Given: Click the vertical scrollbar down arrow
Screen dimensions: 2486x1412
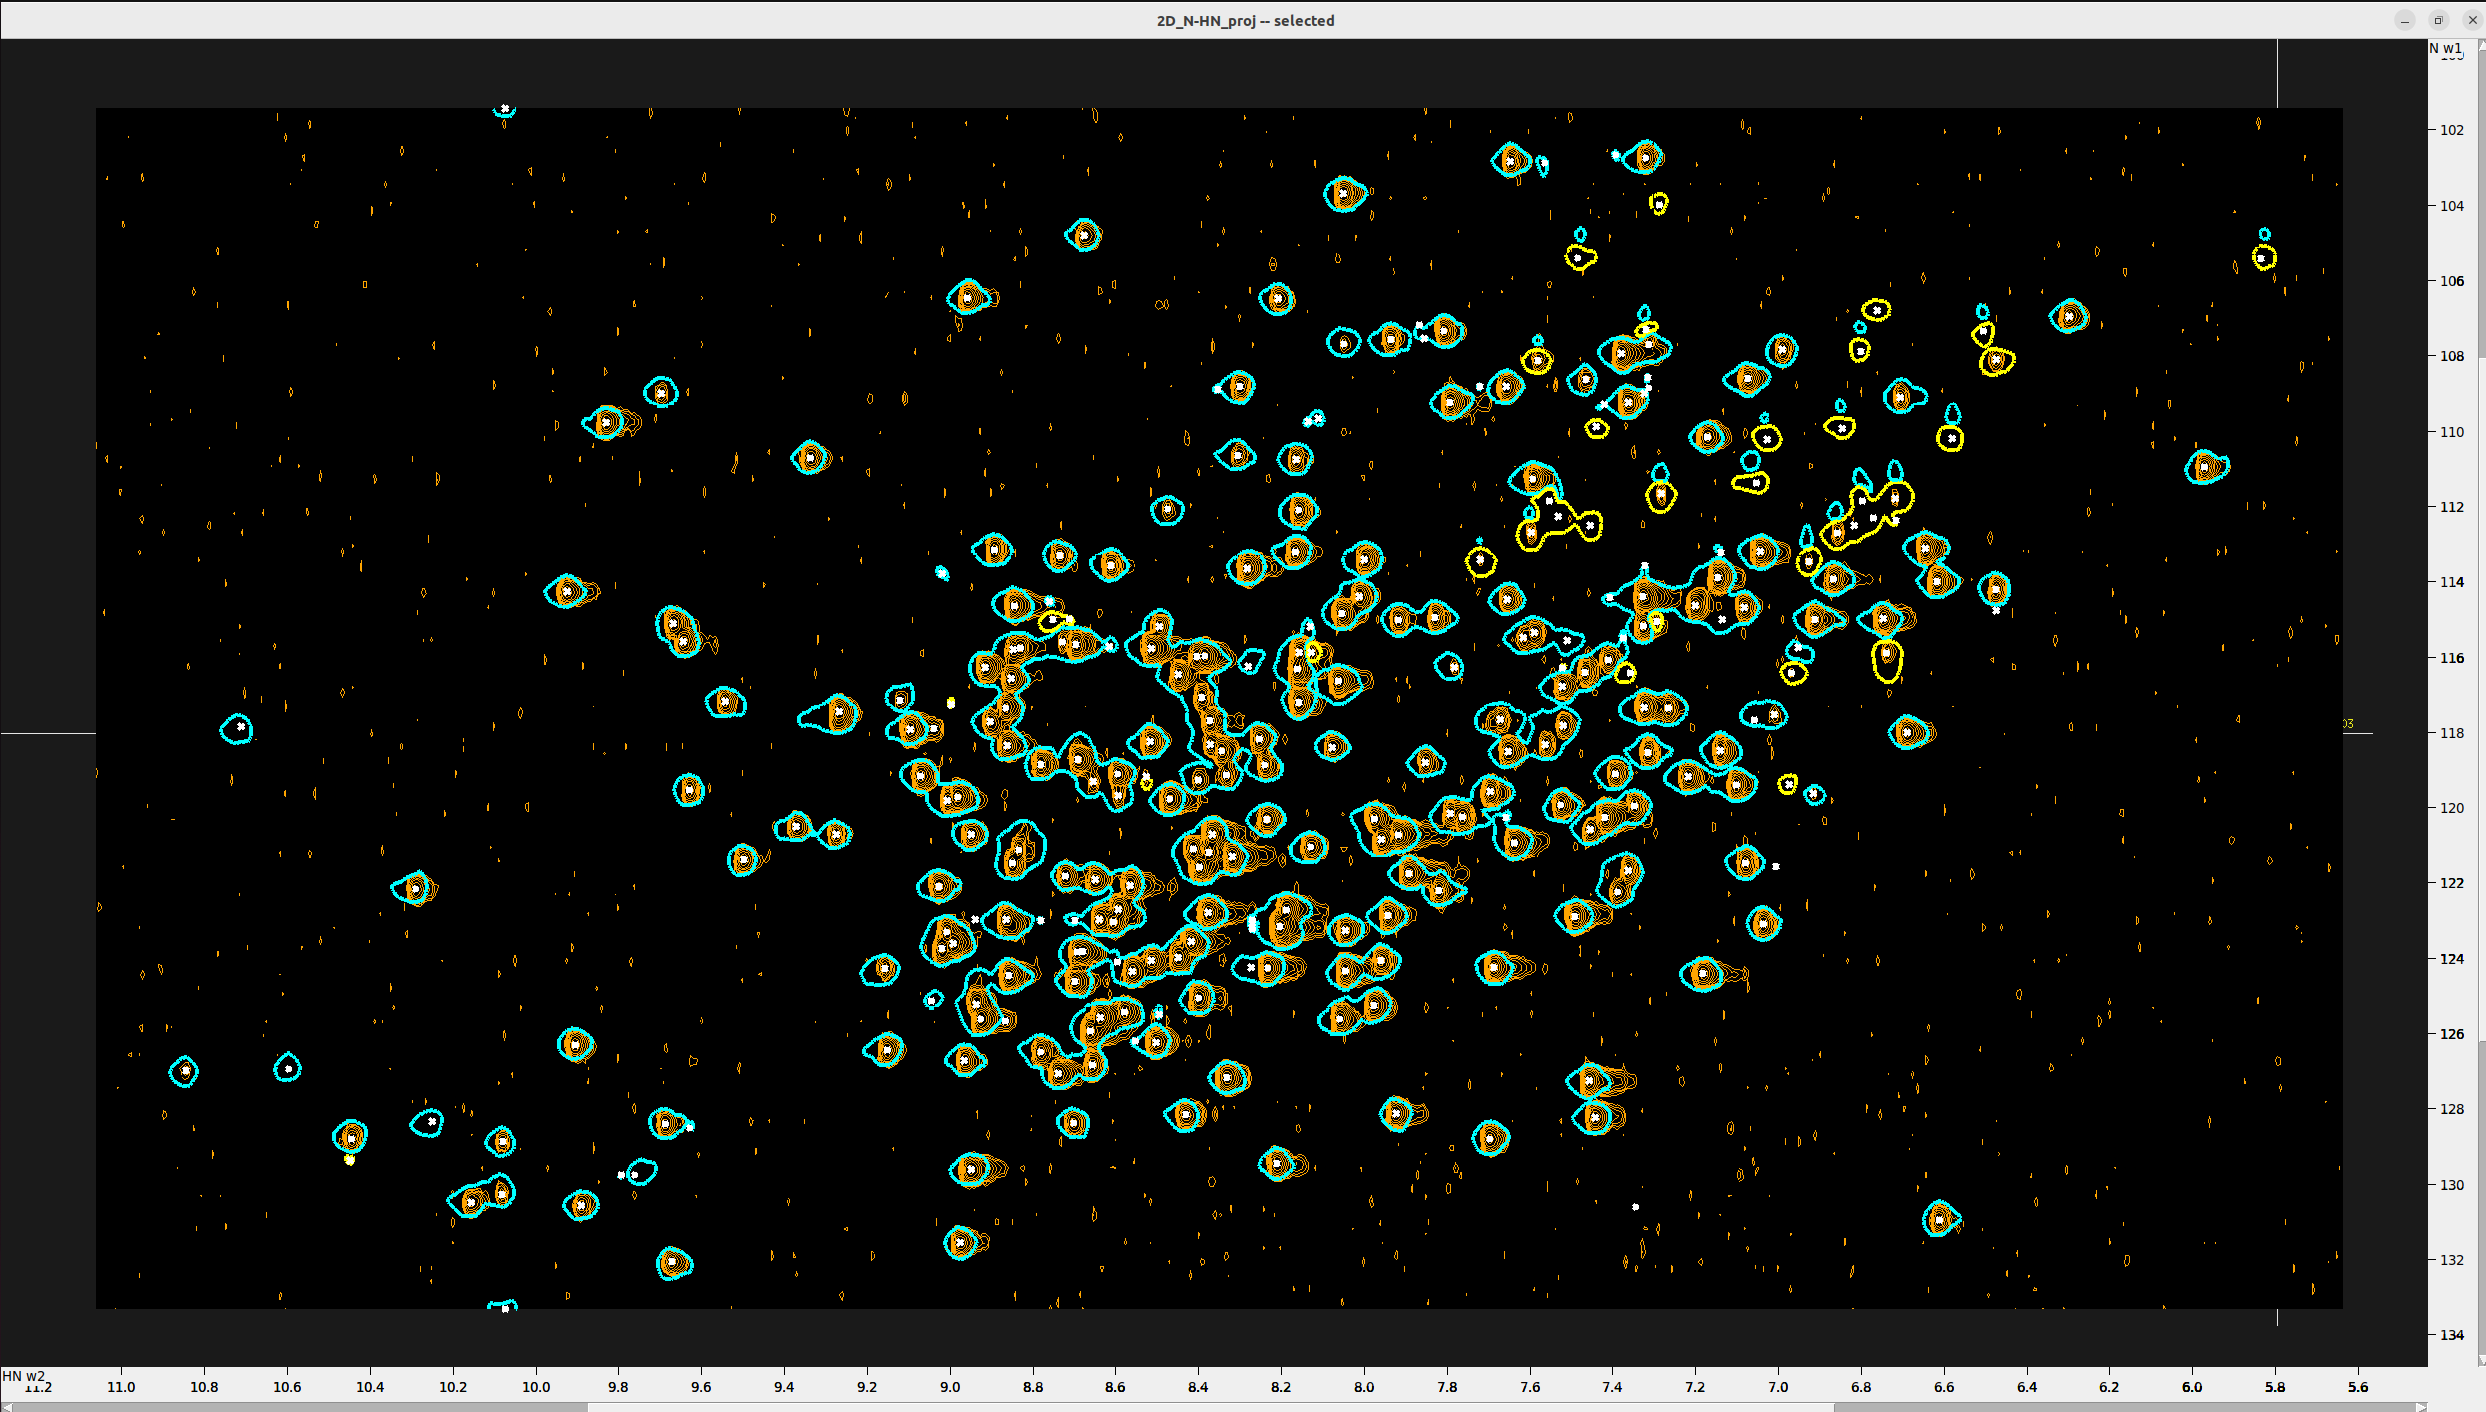Looking at the screenshot, I should click(x=2481, y=1360).
